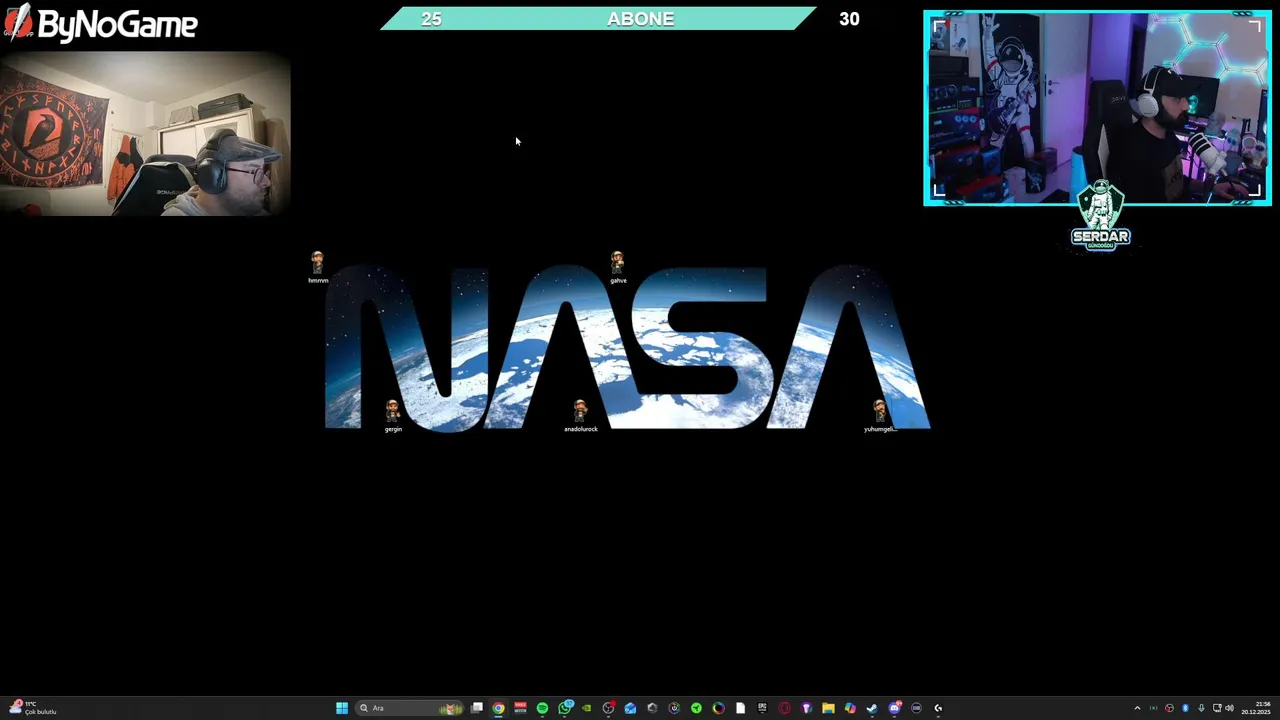Open Copilot from the taskbar
1280x720 pixels.
[x=850, y=708]
